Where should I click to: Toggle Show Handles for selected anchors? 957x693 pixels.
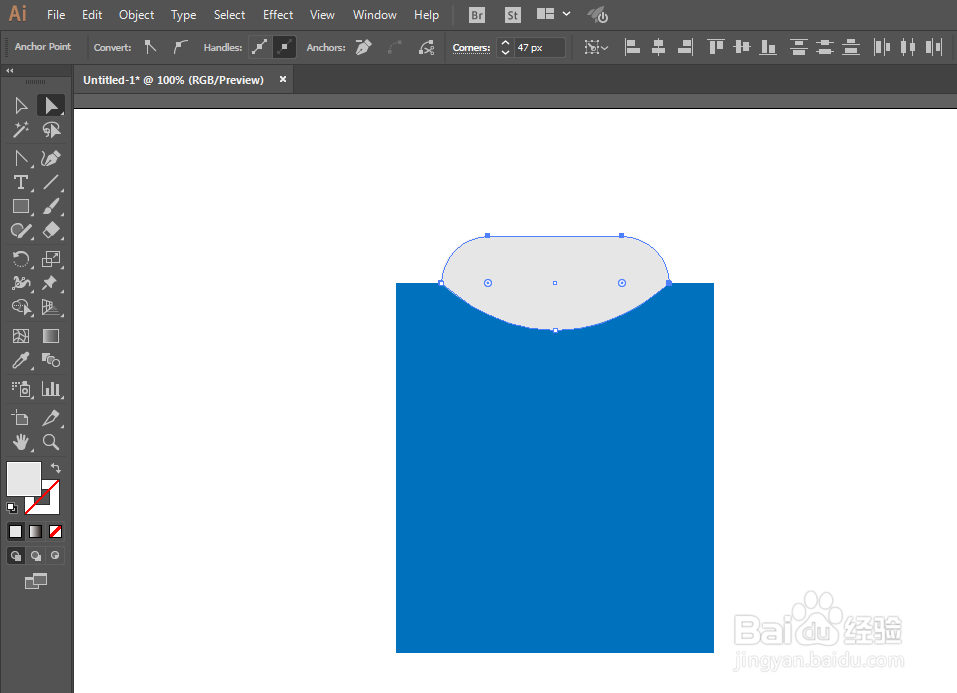point(259,46)
